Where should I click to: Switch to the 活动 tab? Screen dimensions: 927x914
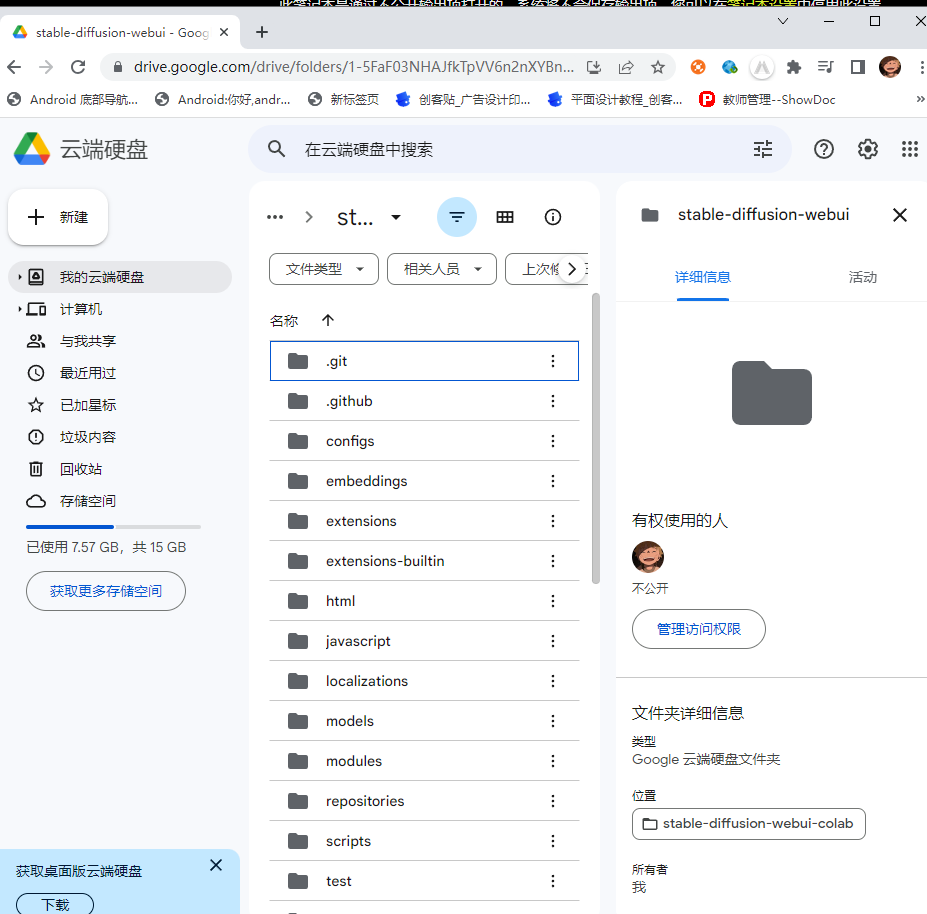(x=862, y=277)
